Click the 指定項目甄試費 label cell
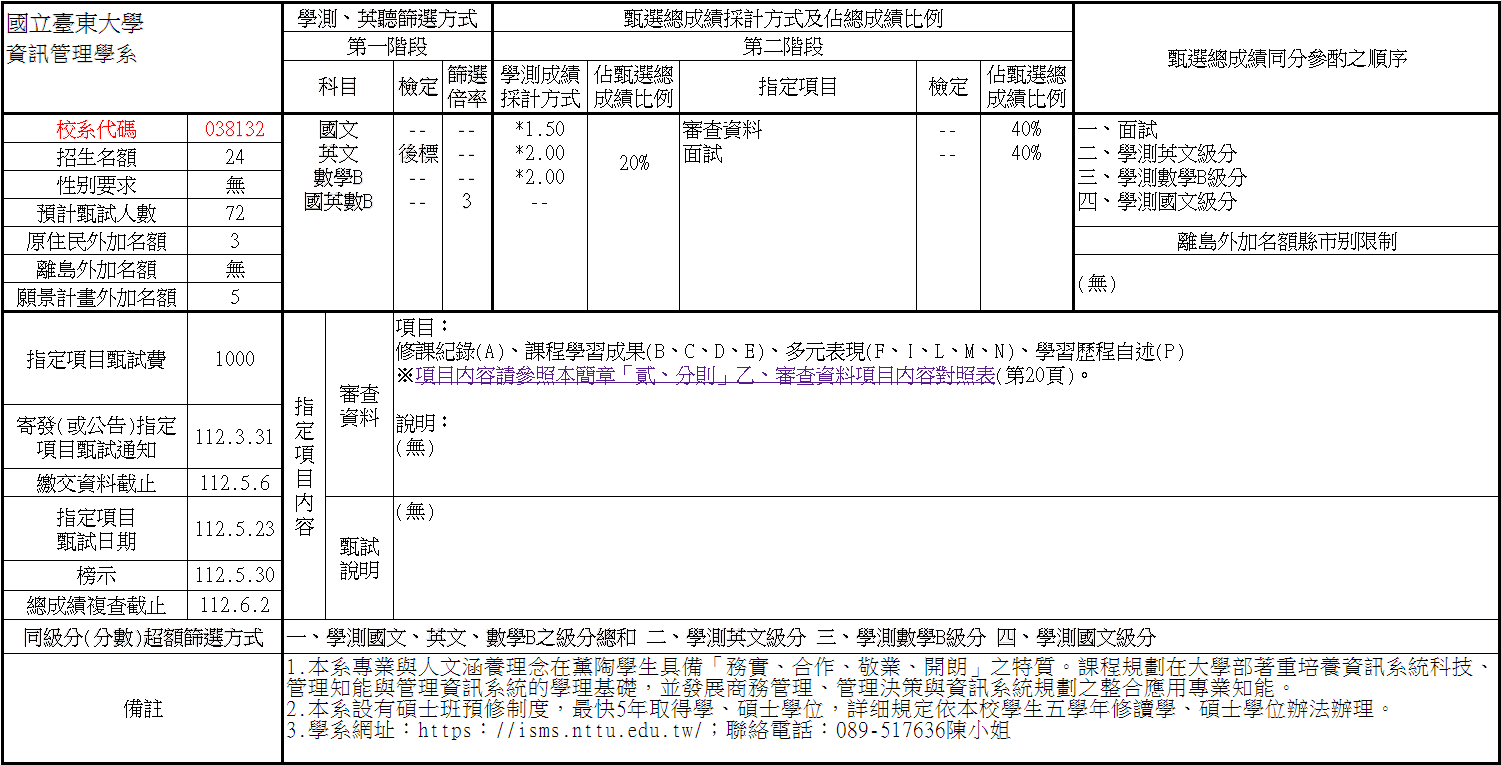Screen dimensions: 1501x765 tap(96, 359)
